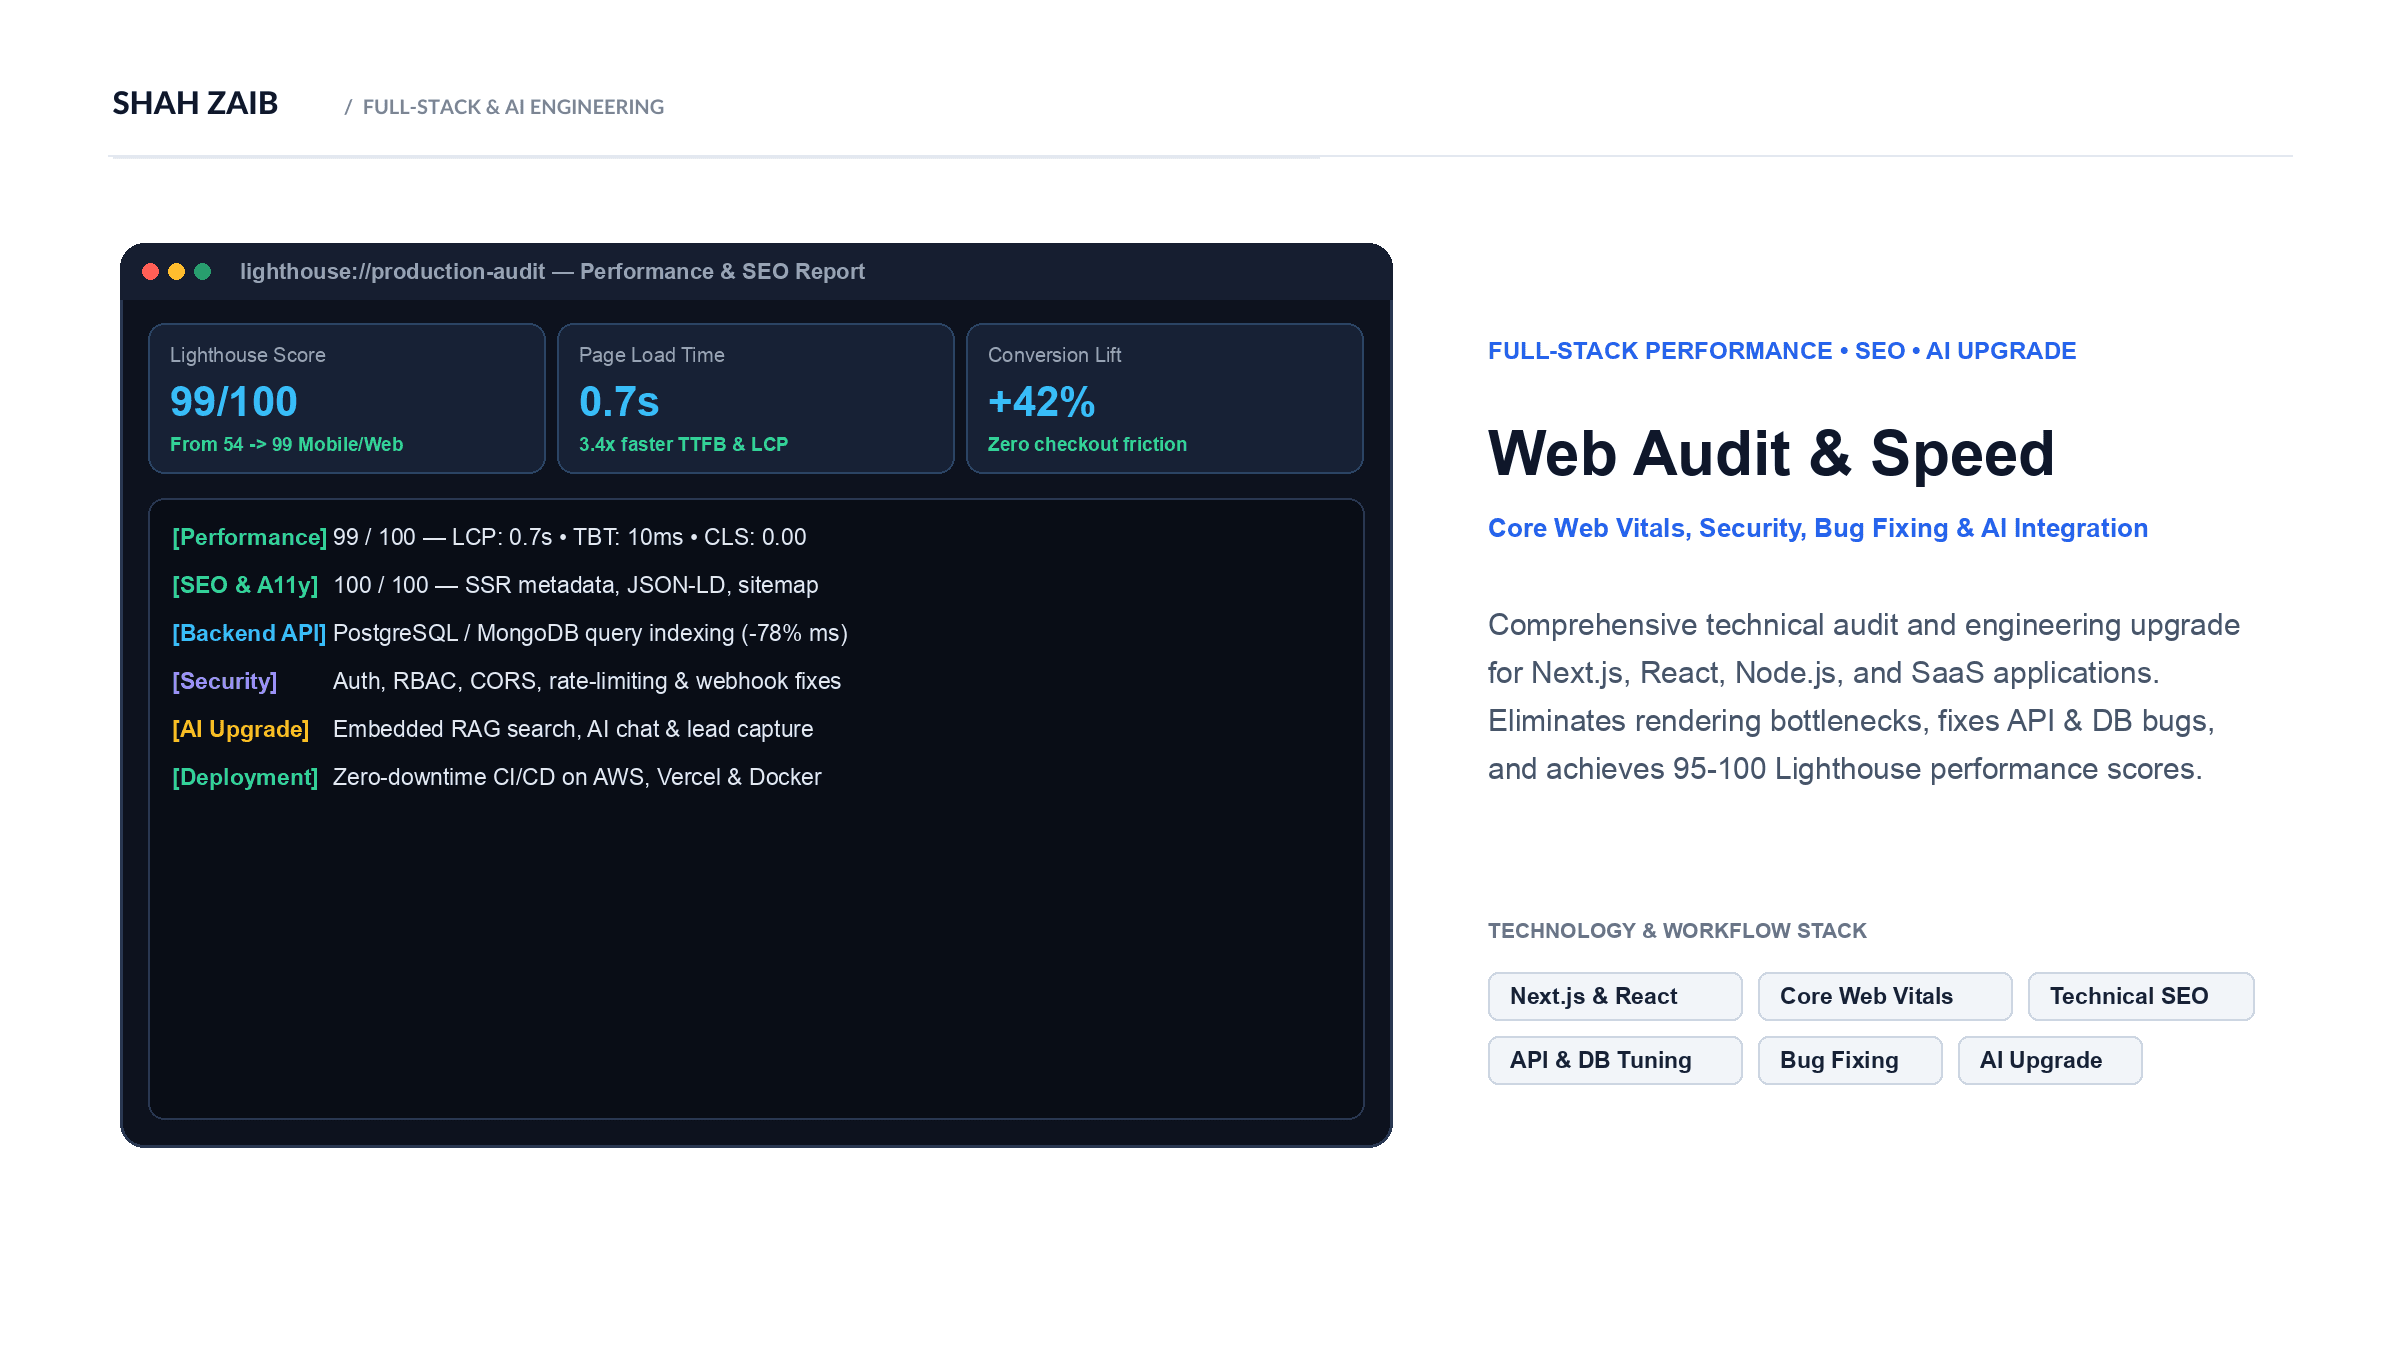
Task: Click 'Zero-downtime CI/CD on AWS, Vercel & Docker' line
Action: [577, 777]
